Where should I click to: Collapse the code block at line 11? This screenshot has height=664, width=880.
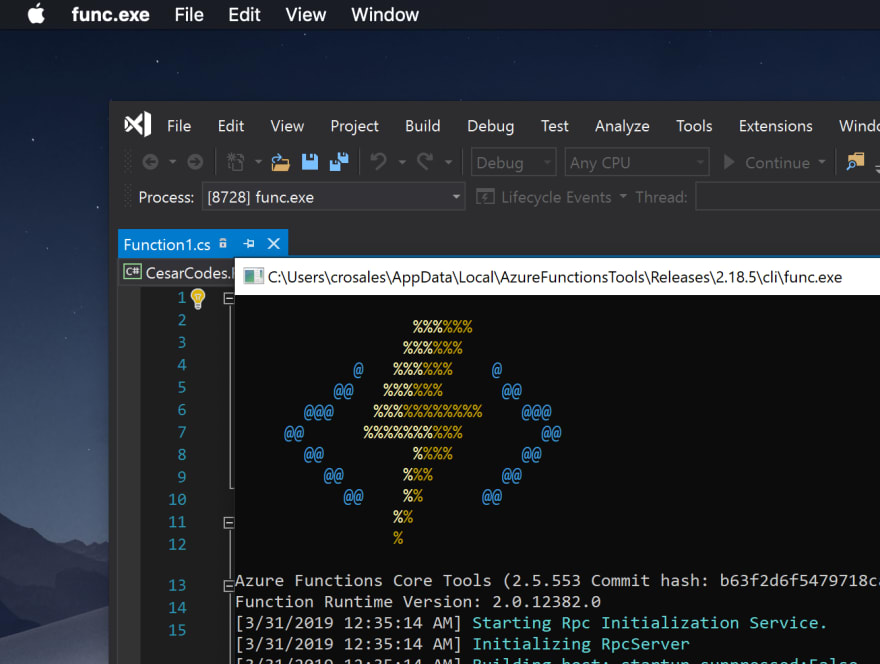coord(228,523)
